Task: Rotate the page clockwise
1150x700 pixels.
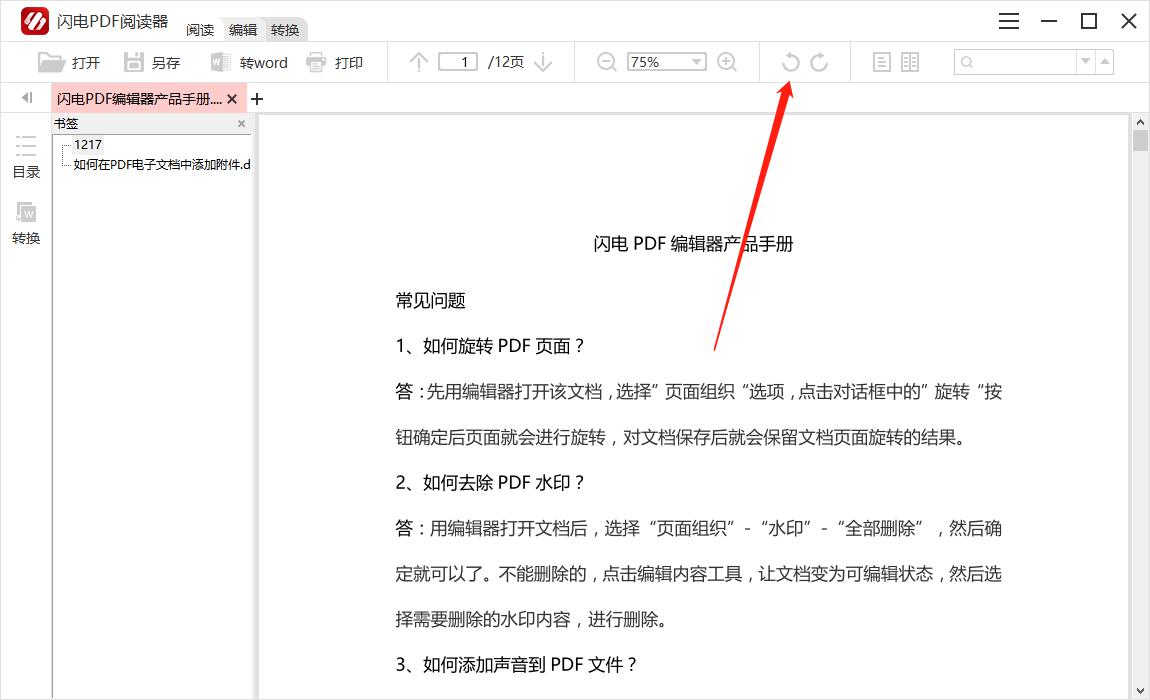Action: click(819, 62)
